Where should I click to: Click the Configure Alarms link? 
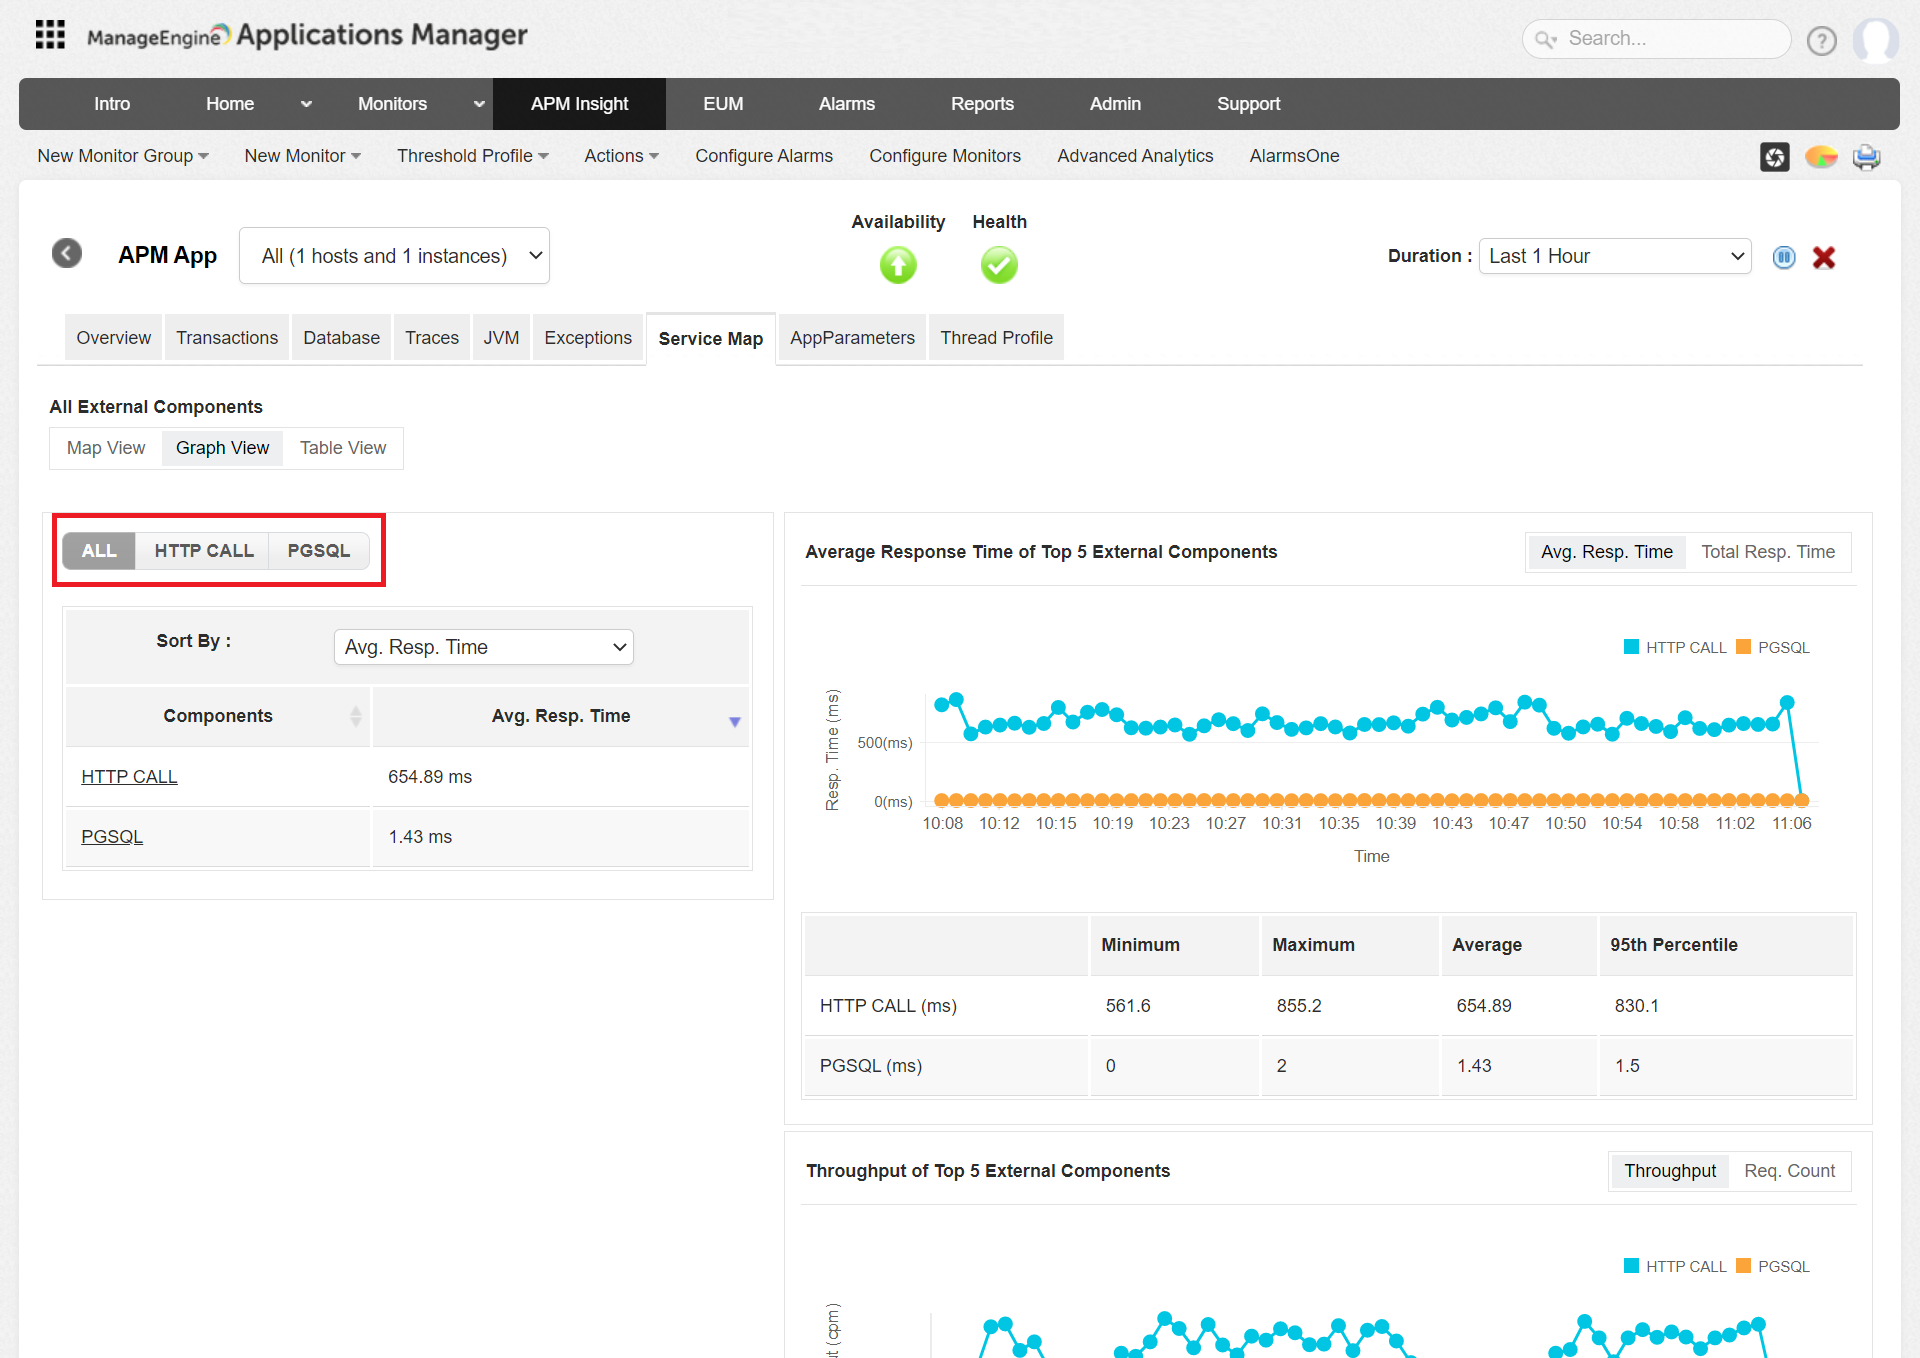[763, 156]
